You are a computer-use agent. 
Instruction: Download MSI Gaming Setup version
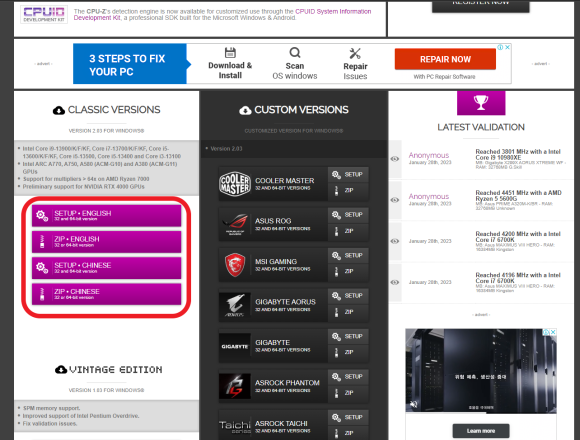[348, 255]
